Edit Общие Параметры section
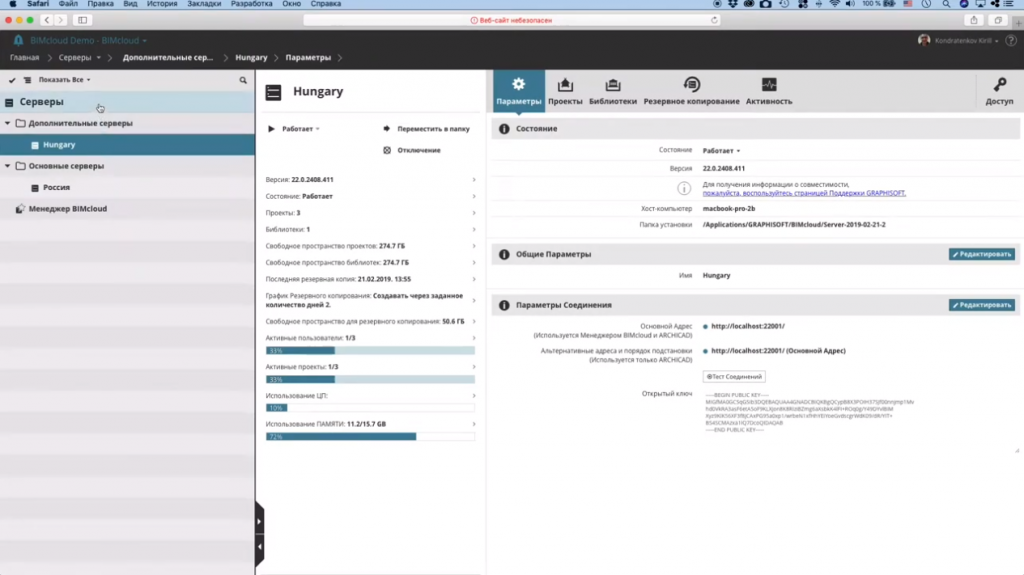This screenshot has width=1024, height=575. [982, 254]
